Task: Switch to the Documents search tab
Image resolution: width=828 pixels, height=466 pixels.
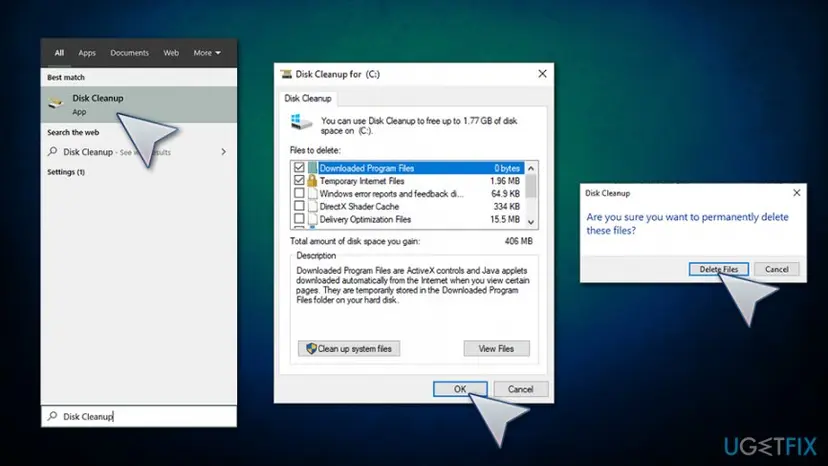Action: 129,53
